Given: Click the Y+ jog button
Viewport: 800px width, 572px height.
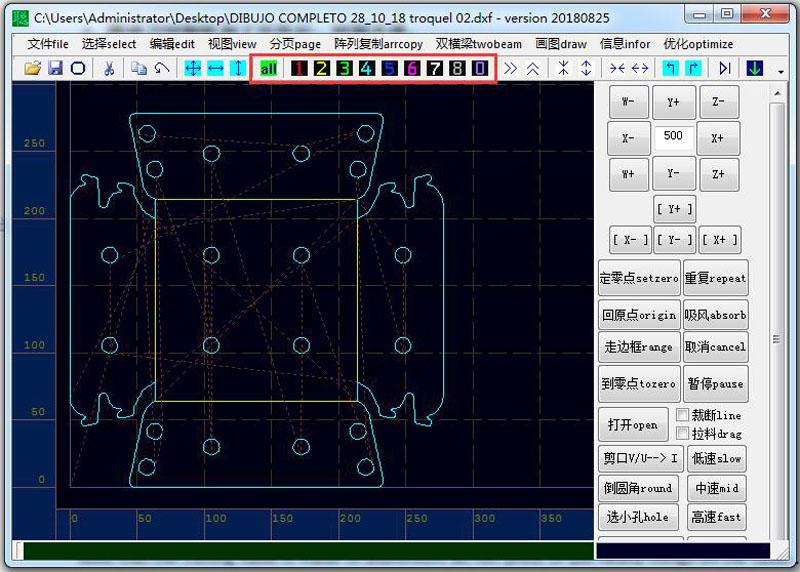Looking at the screenshot, I should coord(673,102).
